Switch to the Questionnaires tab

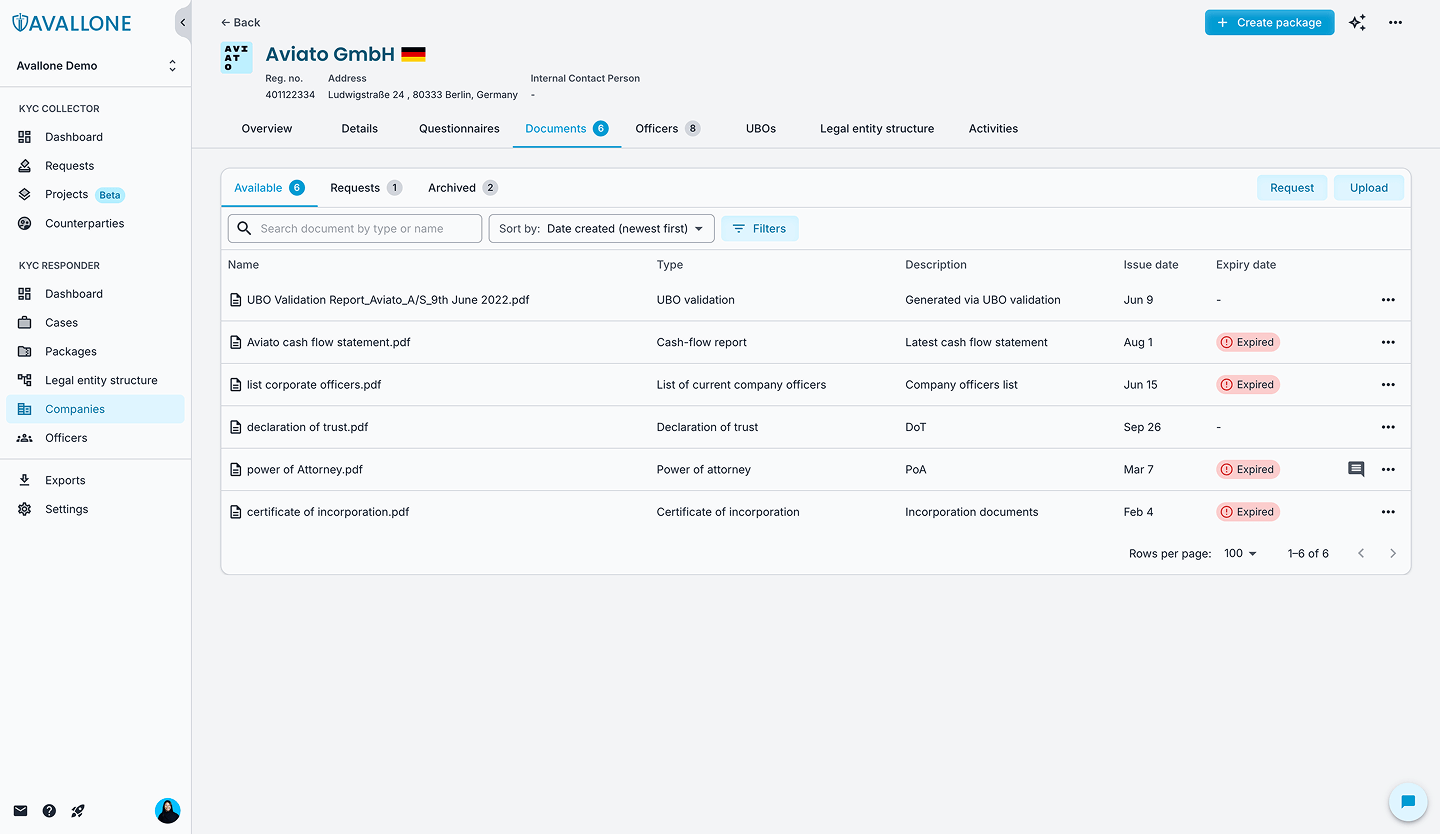click(x=459, y=129)
